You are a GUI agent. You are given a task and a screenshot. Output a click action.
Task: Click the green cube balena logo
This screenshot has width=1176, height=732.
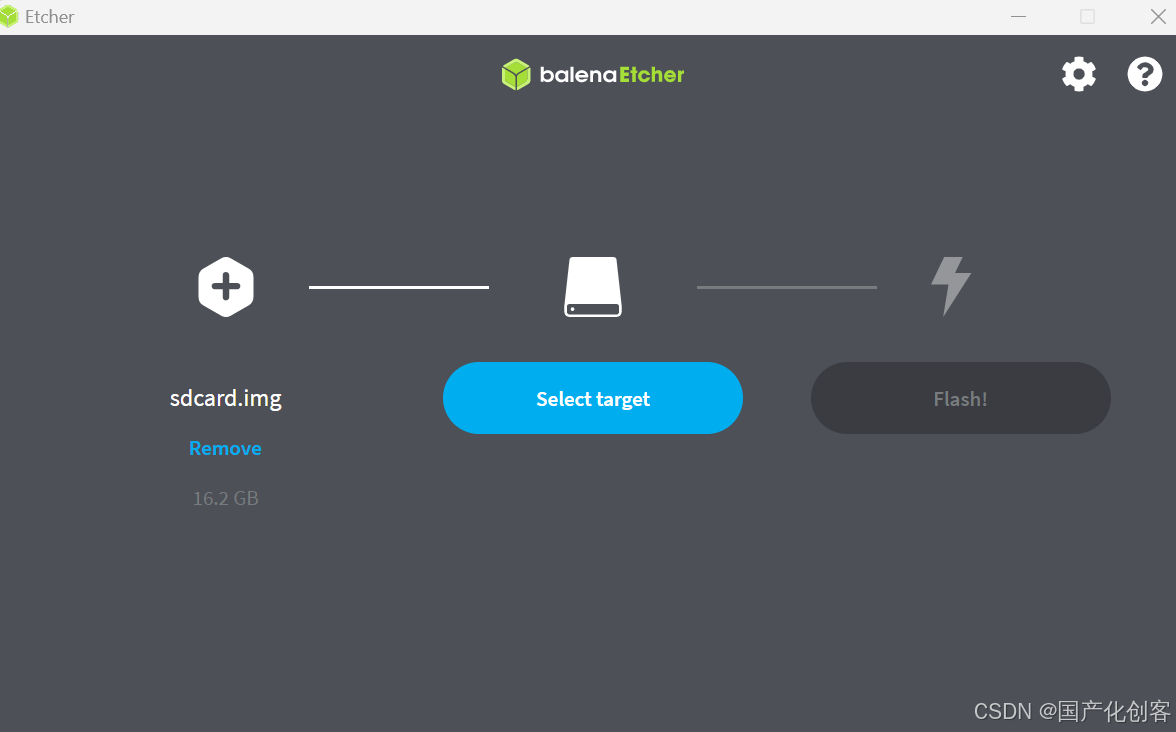tap(516, 74)
